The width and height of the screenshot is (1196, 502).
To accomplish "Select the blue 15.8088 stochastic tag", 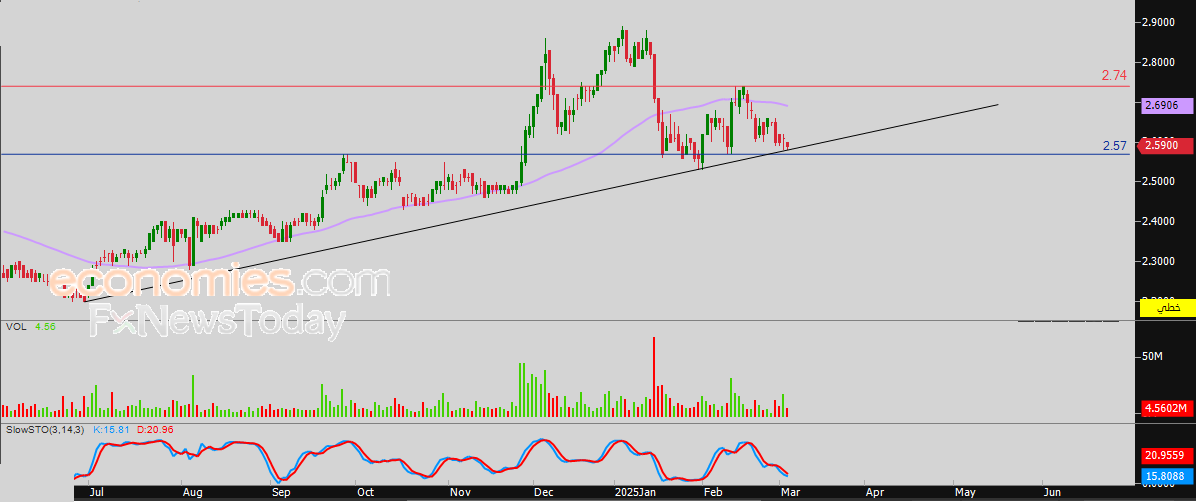I will tap(1165, 477).
